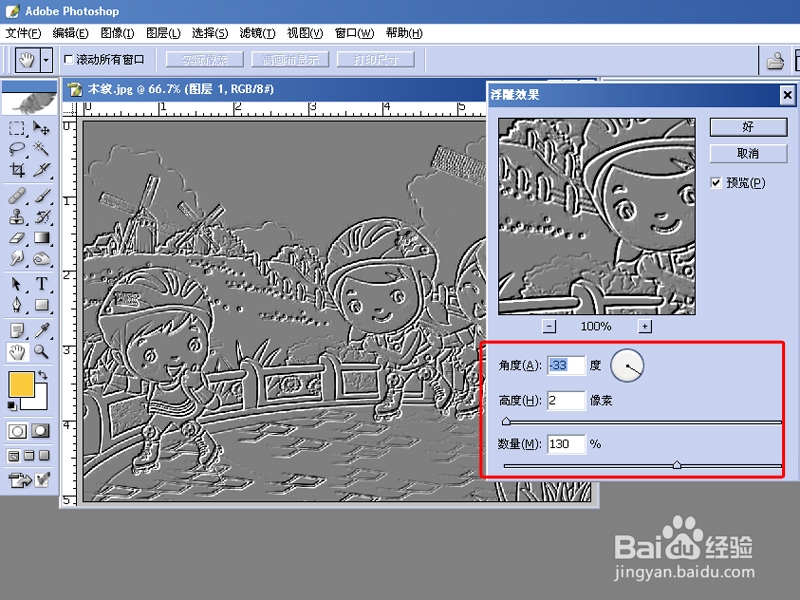Toggle the 预览 preview checkbox
The image size is (800, 600).
716,183
